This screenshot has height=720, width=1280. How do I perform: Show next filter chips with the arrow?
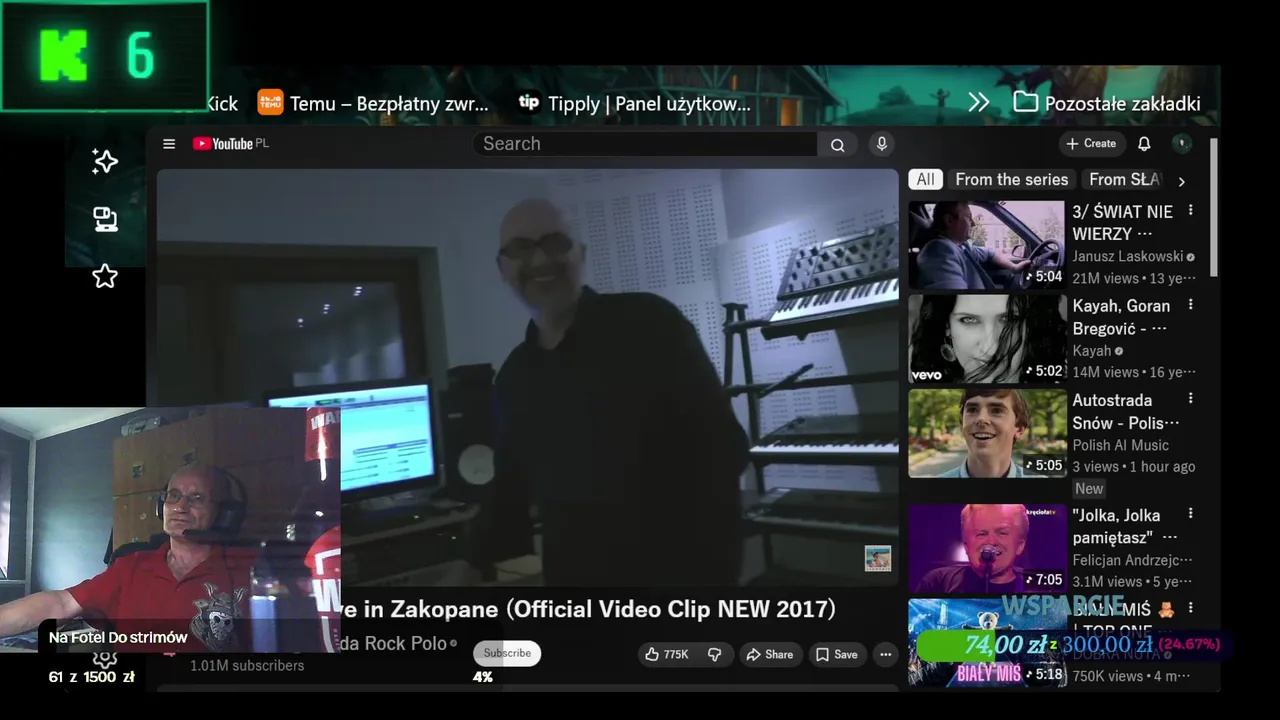coord(1181,181)
